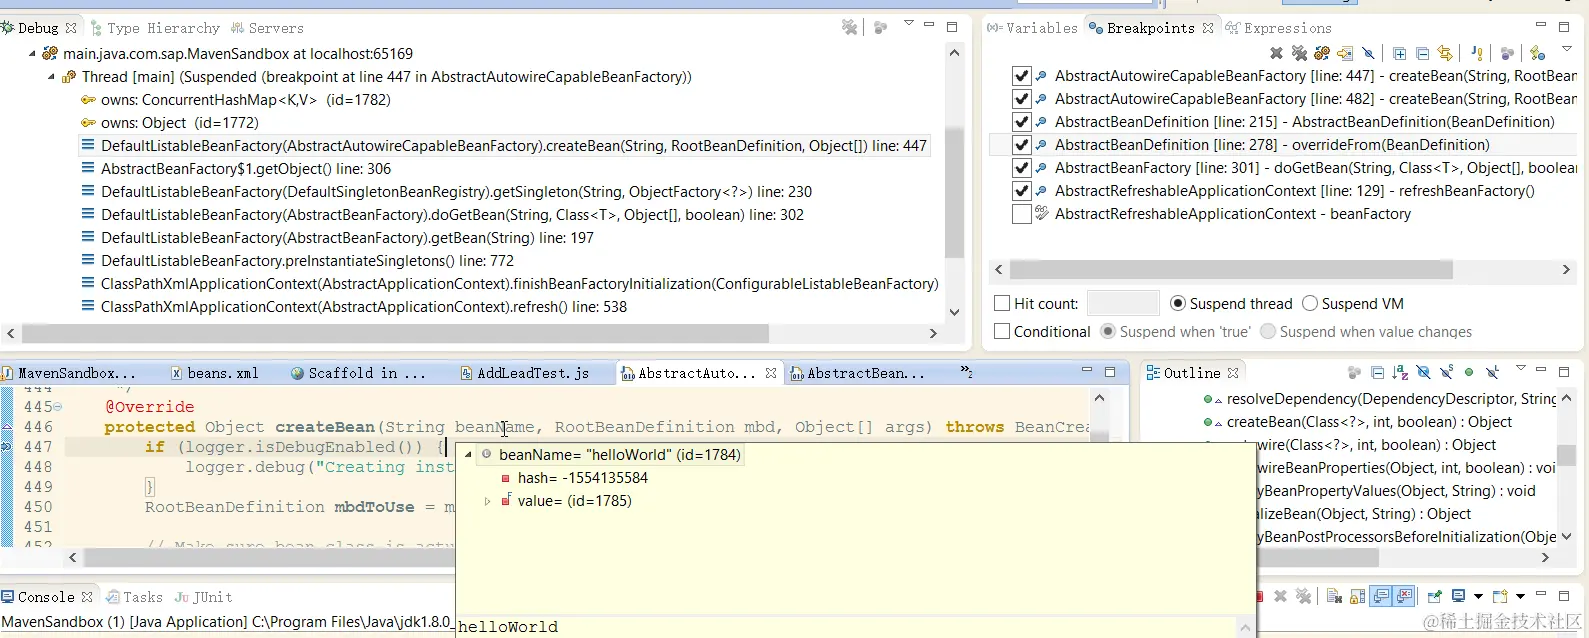This screenshot has height=638, width=1589.
Task: Select the preInstantiateSingletons() line 772 stack frame
Action: (x=297, y=261)
